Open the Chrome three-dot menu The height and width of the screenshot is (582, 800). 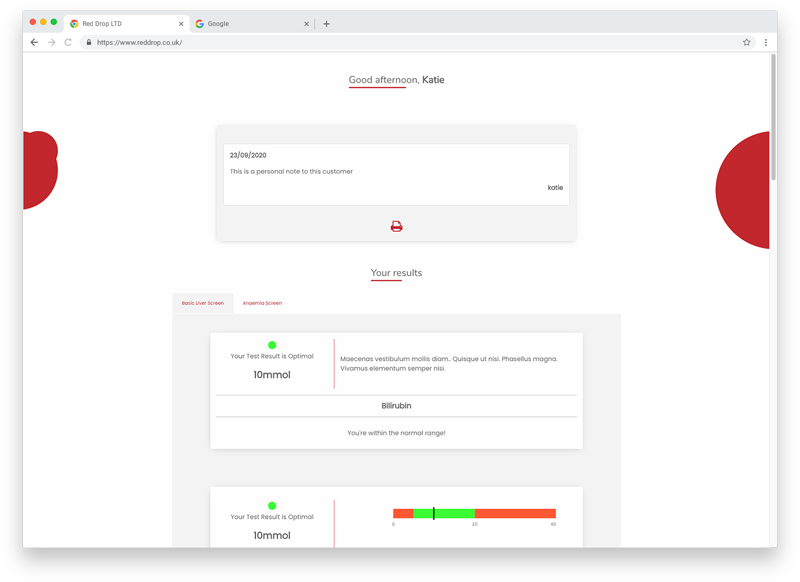tap(765, 42)
